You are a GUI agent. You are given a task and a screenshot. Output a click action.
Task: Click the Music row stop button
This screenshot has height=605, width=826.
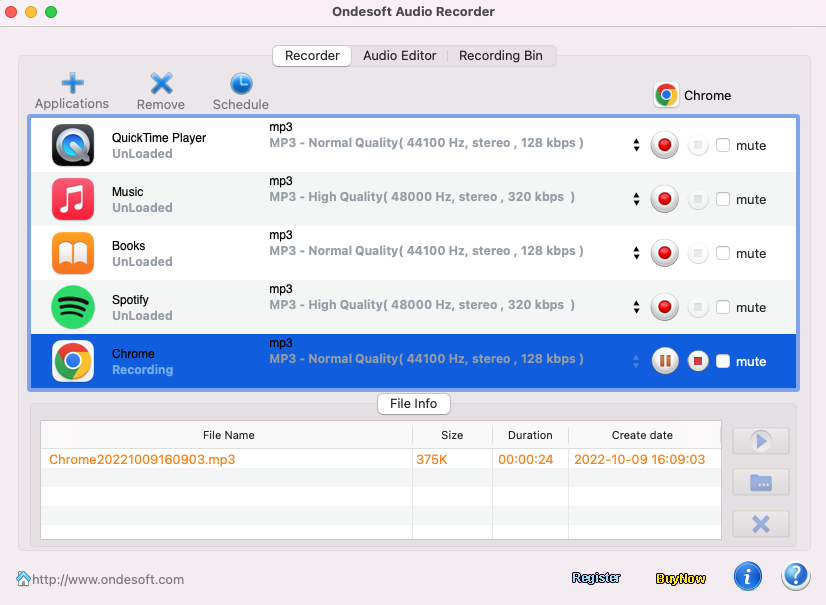point(698,199)
